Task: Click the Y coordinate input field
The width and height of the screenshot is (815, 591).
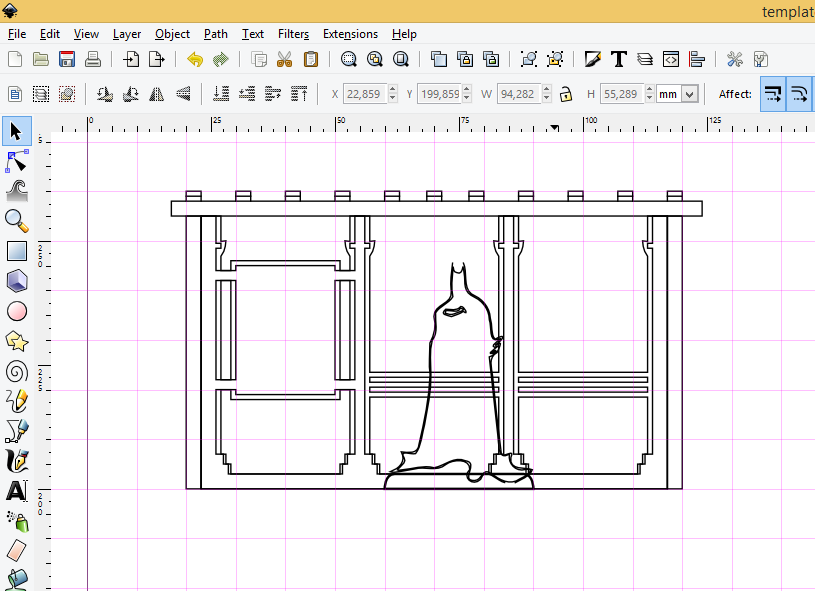Action: pyautogui.click(x=440, y=94)
